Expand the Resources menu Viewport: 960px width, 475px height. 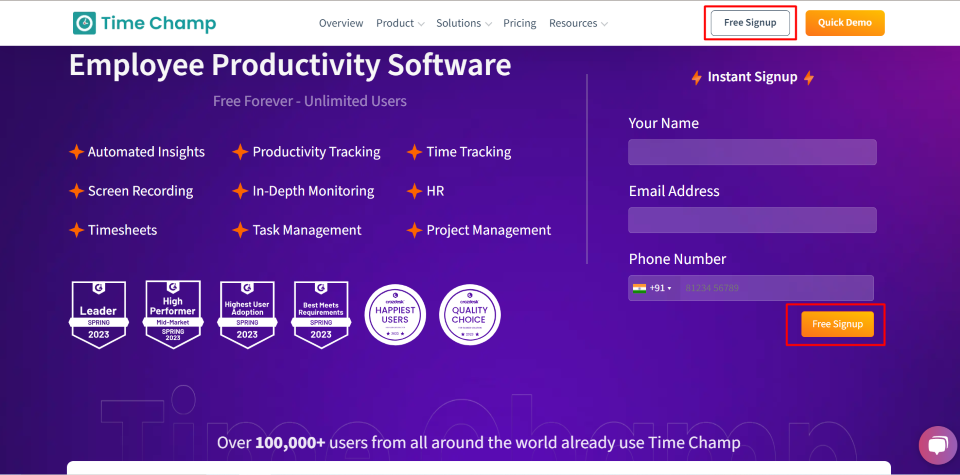pos(578,23)
